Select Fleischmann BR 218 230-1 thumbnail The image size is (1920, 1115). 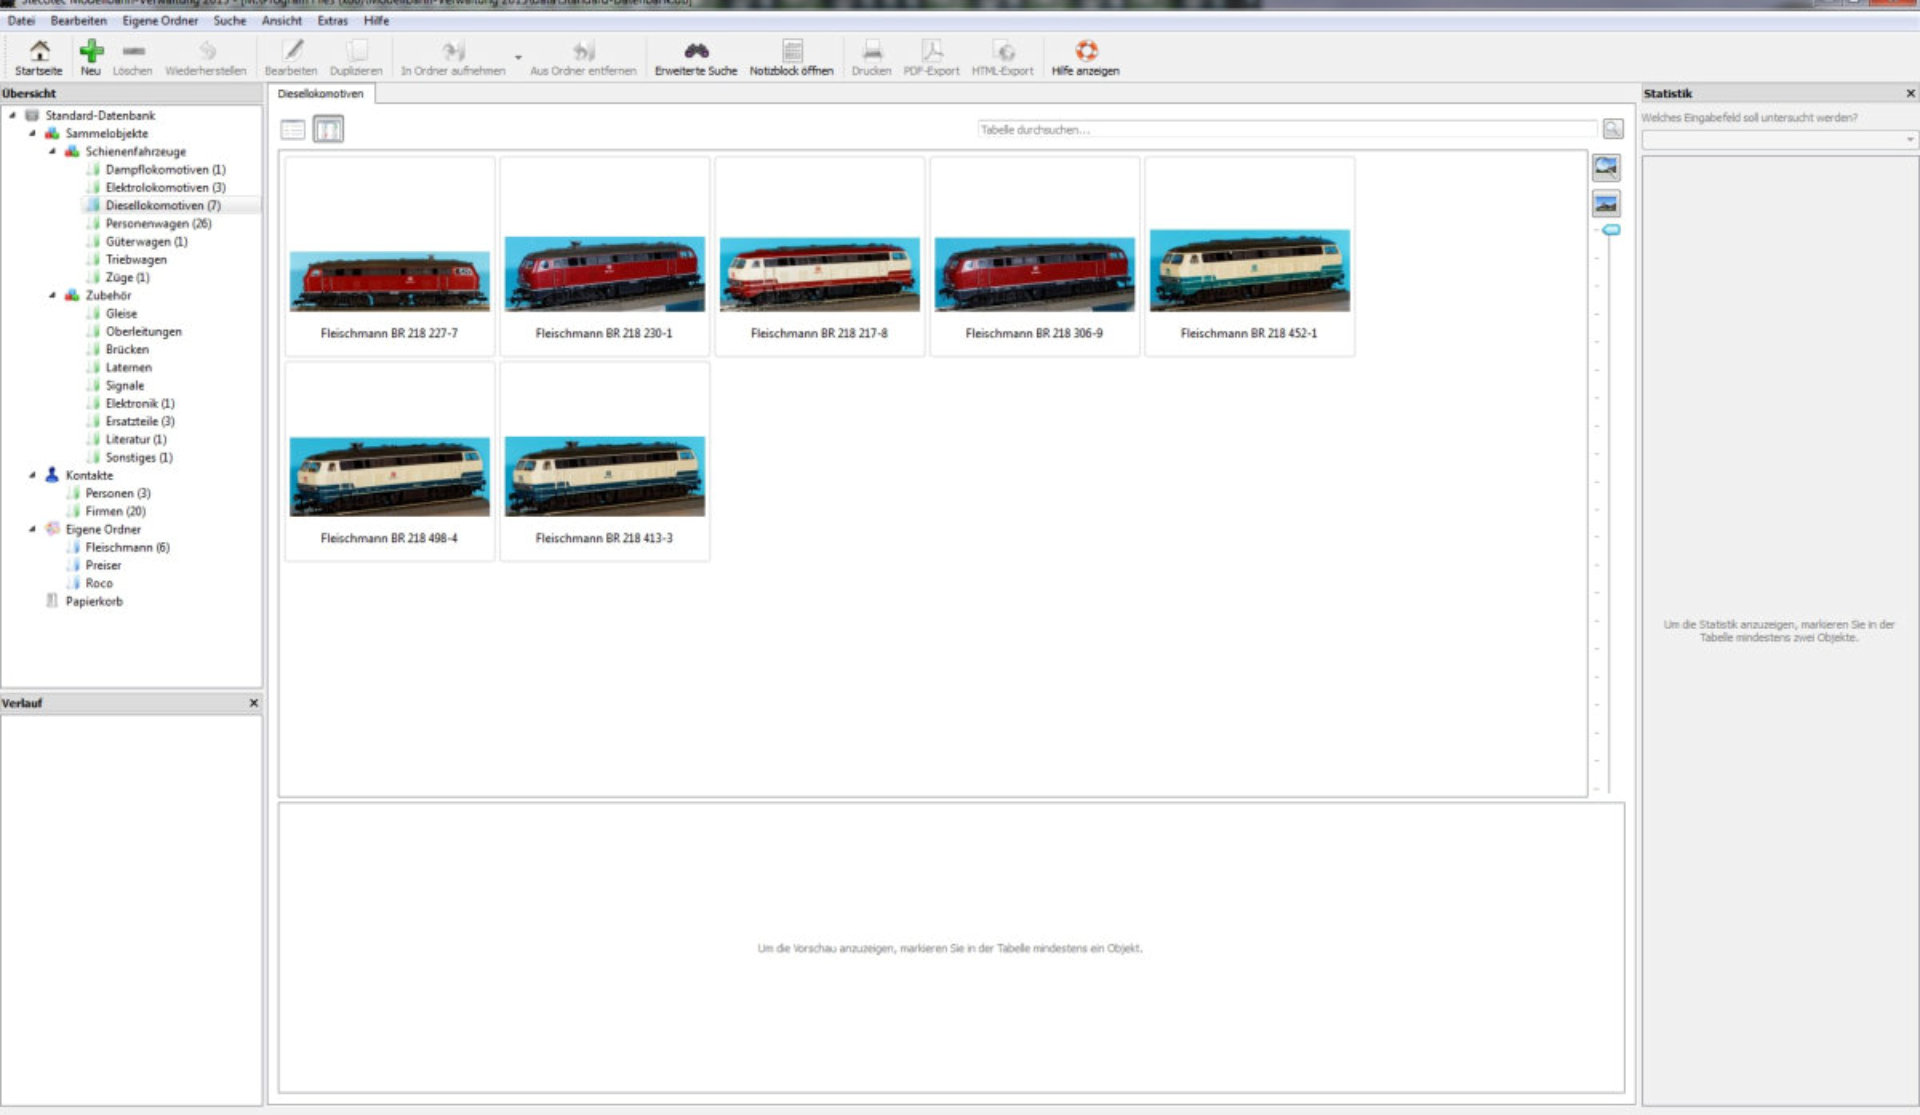click(604, 256)
